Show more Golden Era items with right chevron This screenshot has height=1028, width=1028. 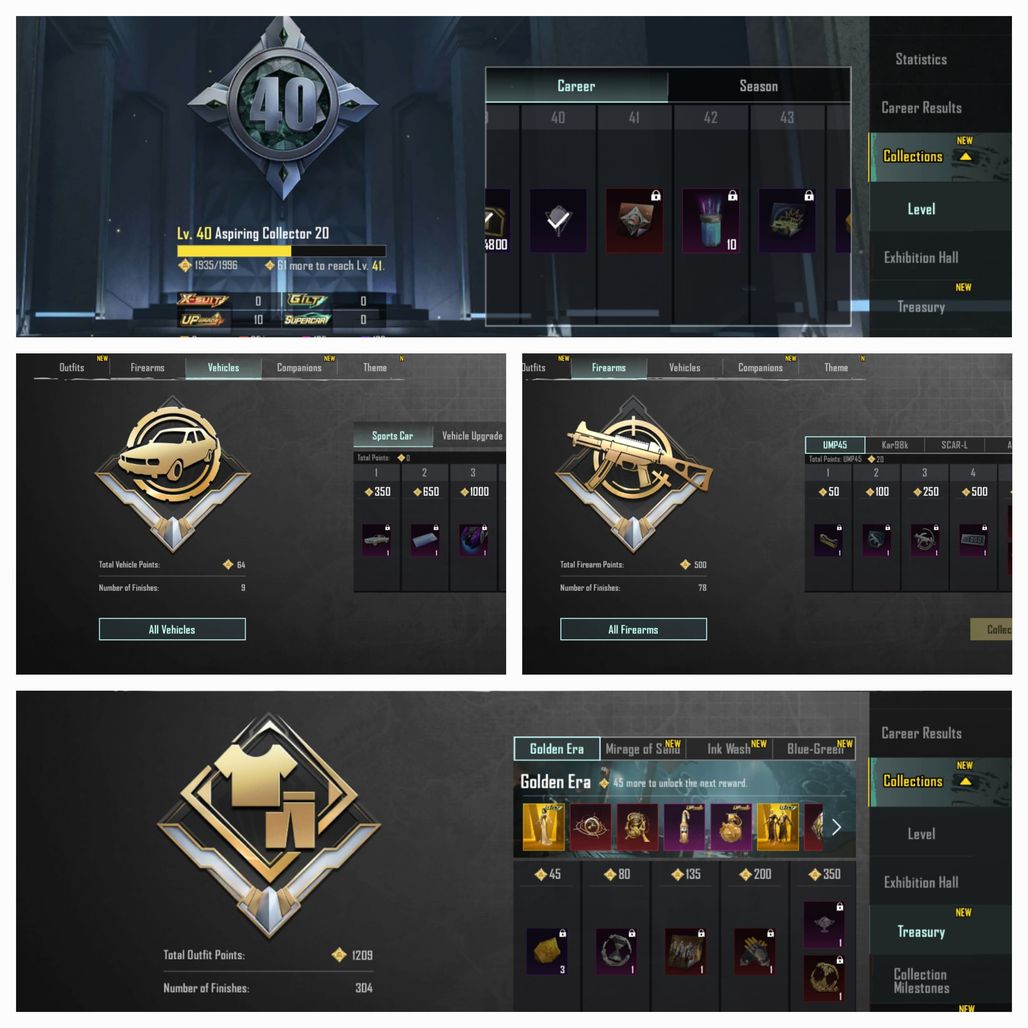coord(837,827)
